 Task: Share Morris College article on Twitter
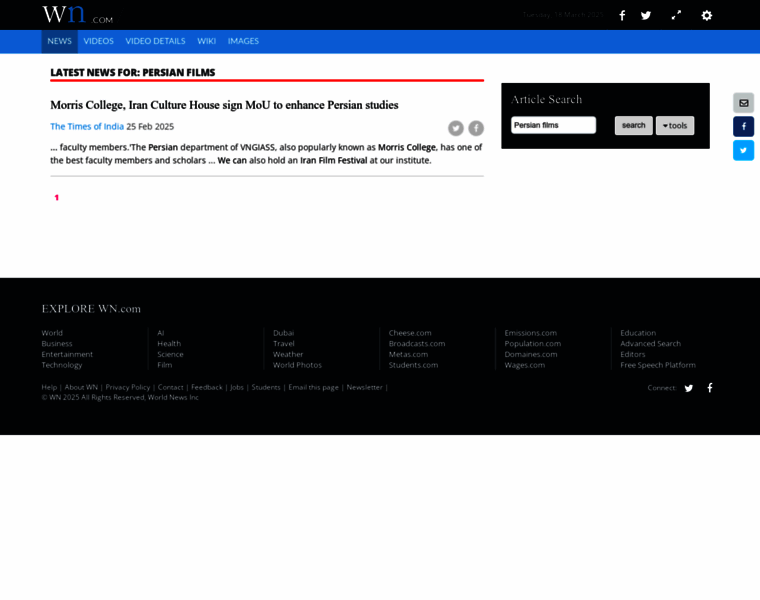[x=456, y=128]
